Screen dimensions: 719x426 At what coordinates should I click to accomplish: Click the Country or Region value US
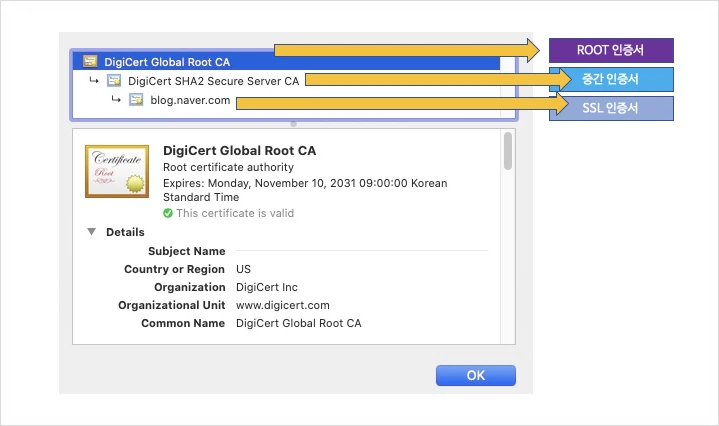243,269
